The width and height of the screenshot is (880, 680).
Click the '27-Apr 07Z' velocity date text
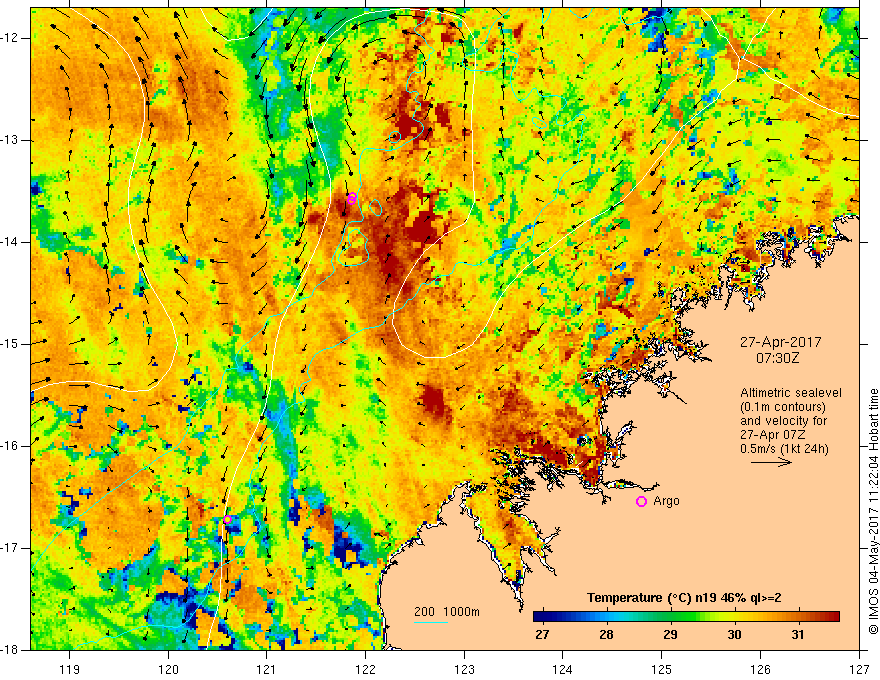coord(774,435)
